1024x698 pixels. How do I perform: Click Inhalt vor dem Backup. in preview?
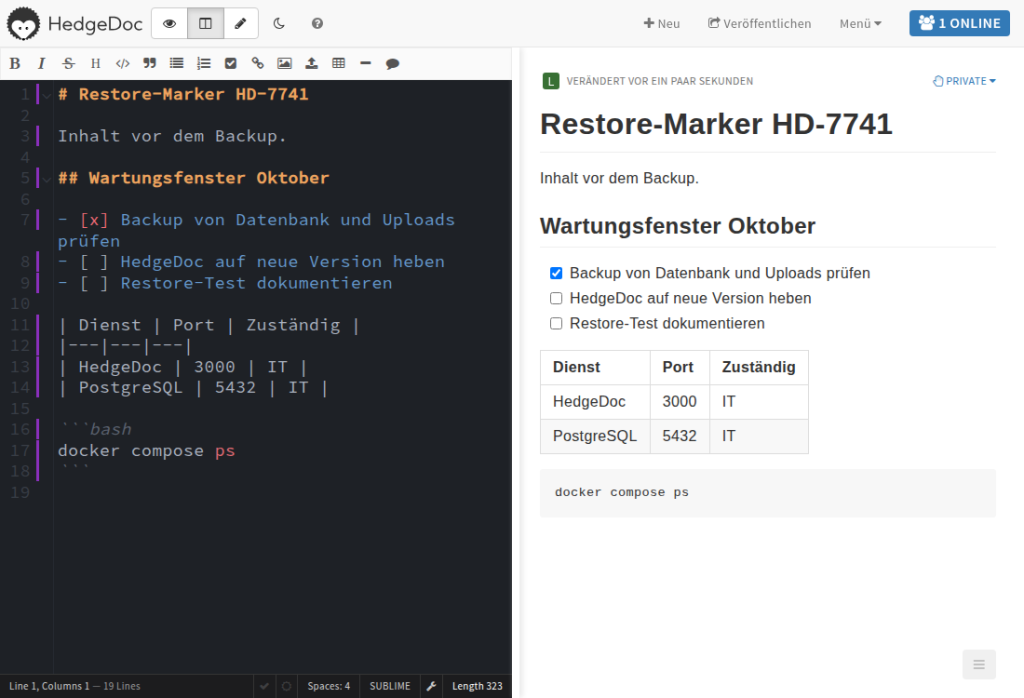pyautogui.click(x=619, y=178)
